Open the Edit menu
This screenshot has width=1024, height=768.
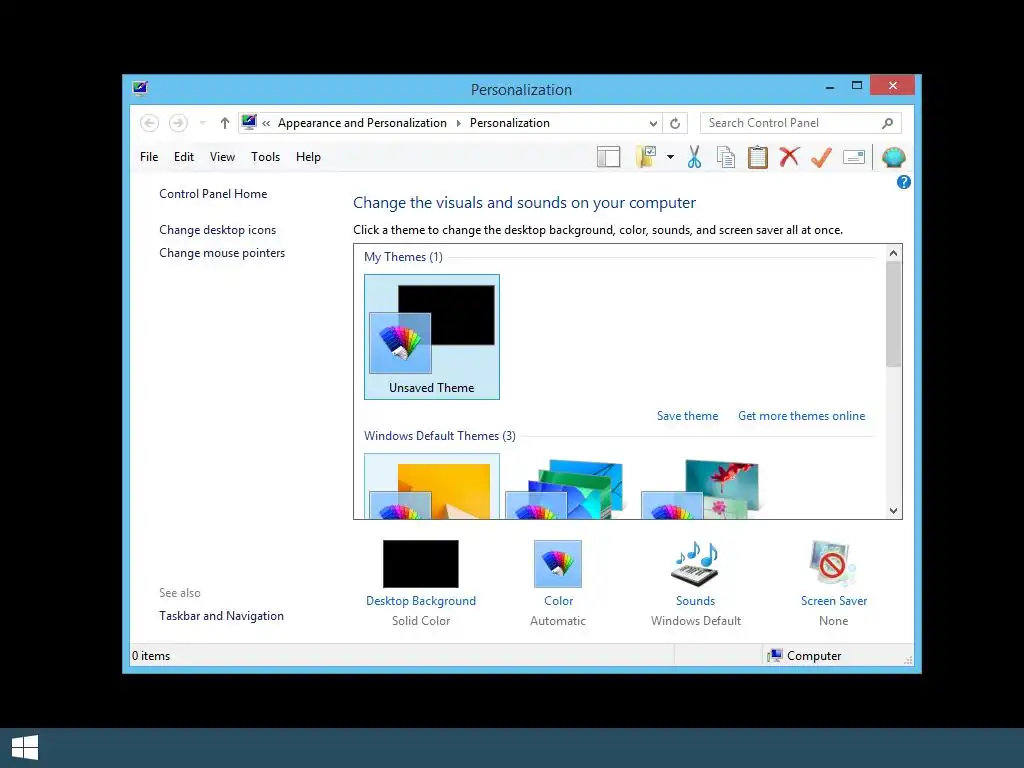click(x=184, y=157)
